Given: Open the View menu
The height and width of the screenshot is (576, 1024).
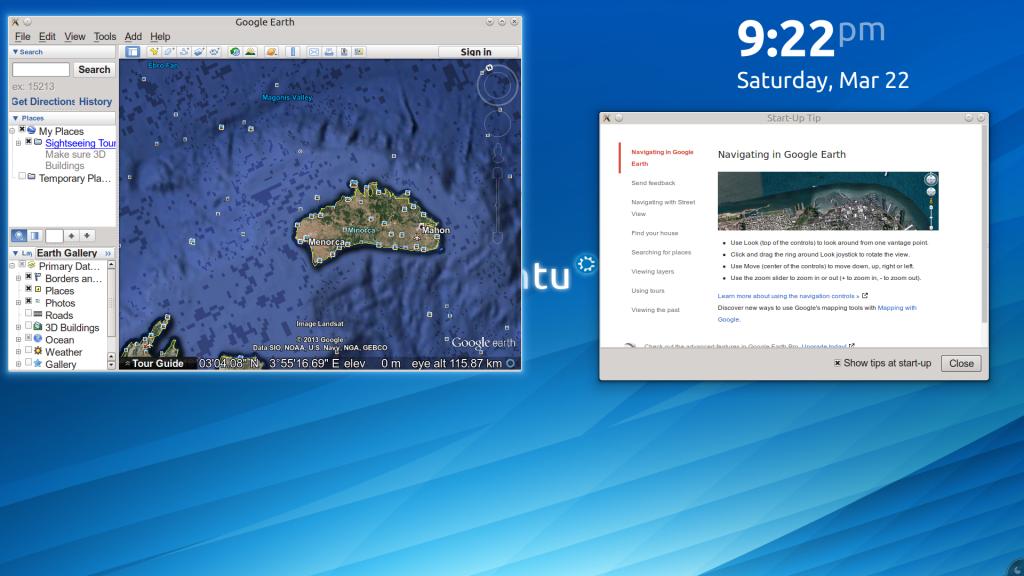Looking at the screenshot, I should [x=75, y=37].
